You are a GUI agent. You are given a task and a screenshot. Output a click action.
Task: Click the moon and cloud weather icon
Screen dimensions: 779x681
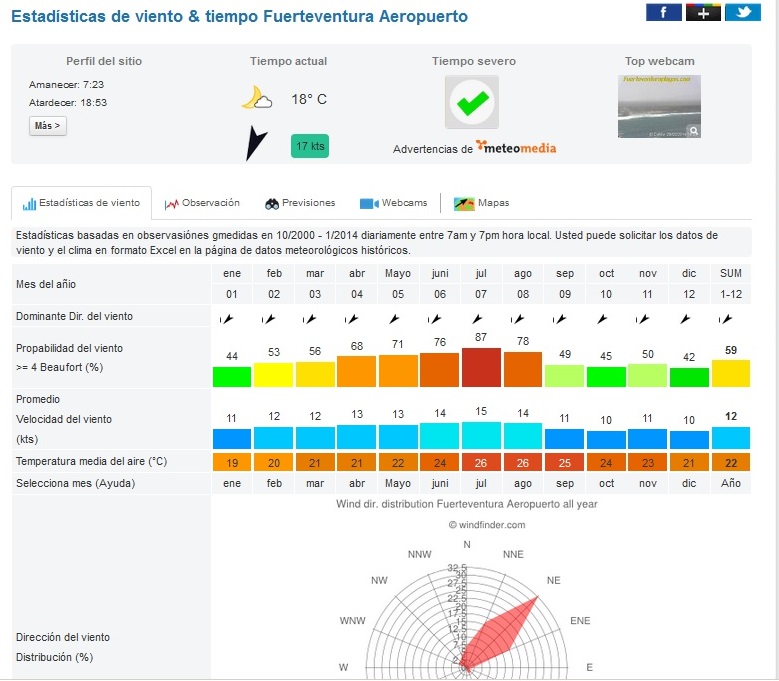click(x=257, y=98)
